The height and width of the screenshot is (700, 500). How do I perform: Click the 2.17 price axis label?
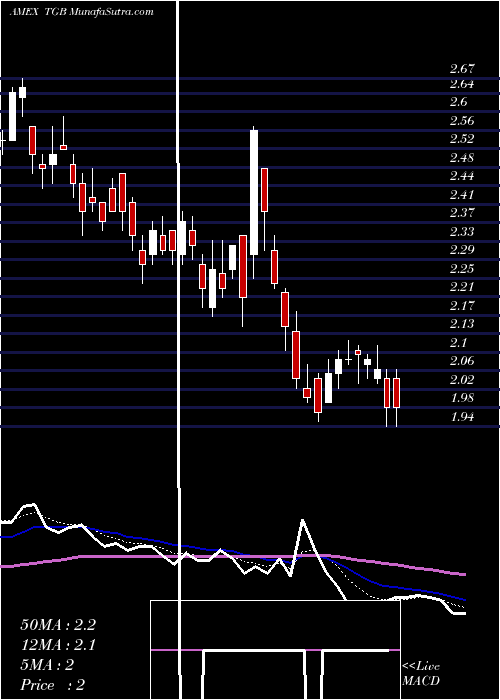[462, 306]
